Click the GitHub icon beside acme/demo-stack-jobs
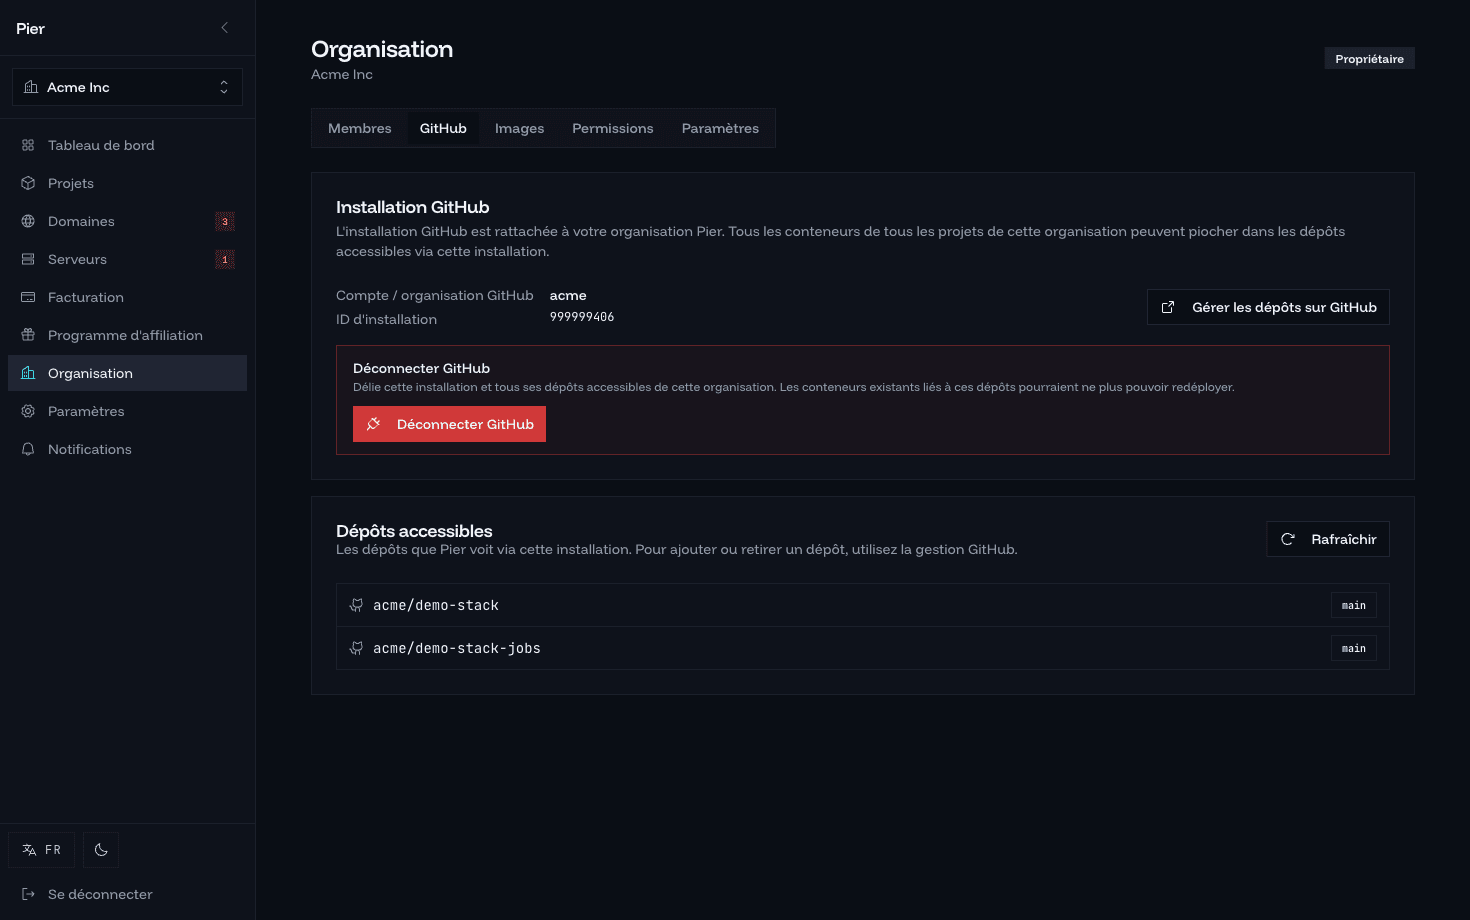The height and width of the screenshot is (920, 1470). pyautogui.click(x=356, y=648)
